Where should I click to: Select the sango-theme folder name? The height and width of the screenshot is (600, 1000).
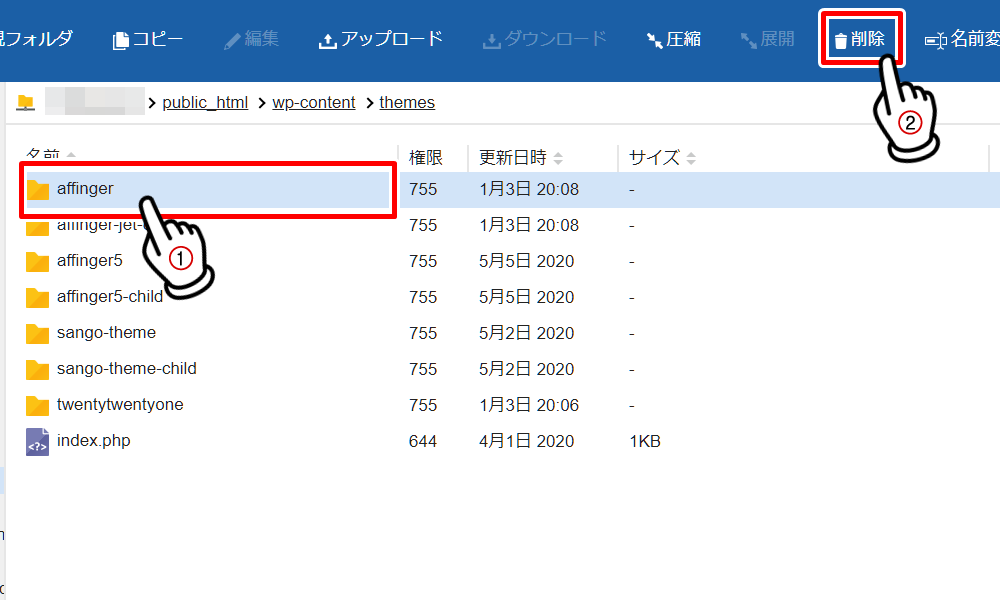point(106,333)
